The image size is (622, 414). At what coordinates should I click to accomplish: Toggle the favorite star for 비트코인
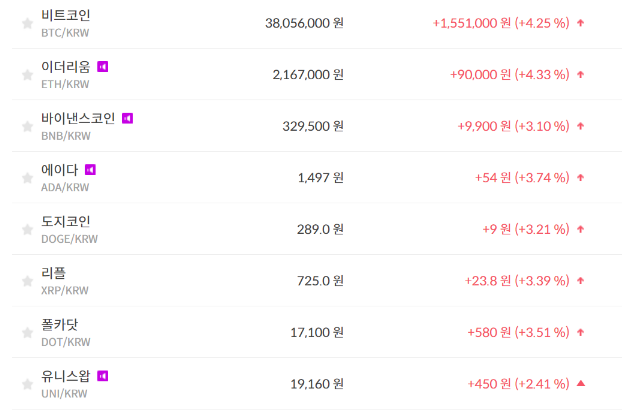click(x=27, y=23)
